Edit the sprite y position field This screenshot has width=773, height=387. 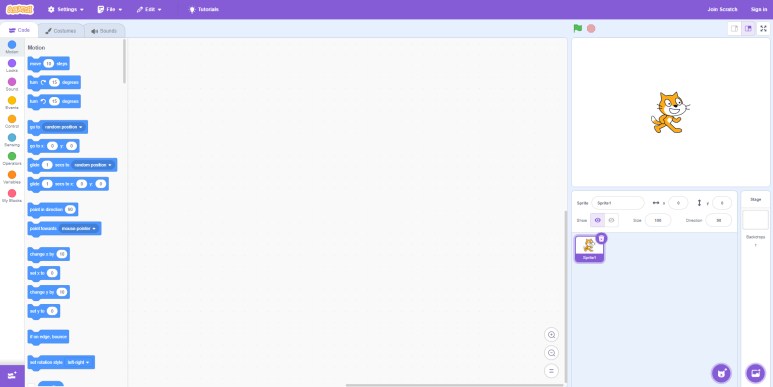[722, 203]
